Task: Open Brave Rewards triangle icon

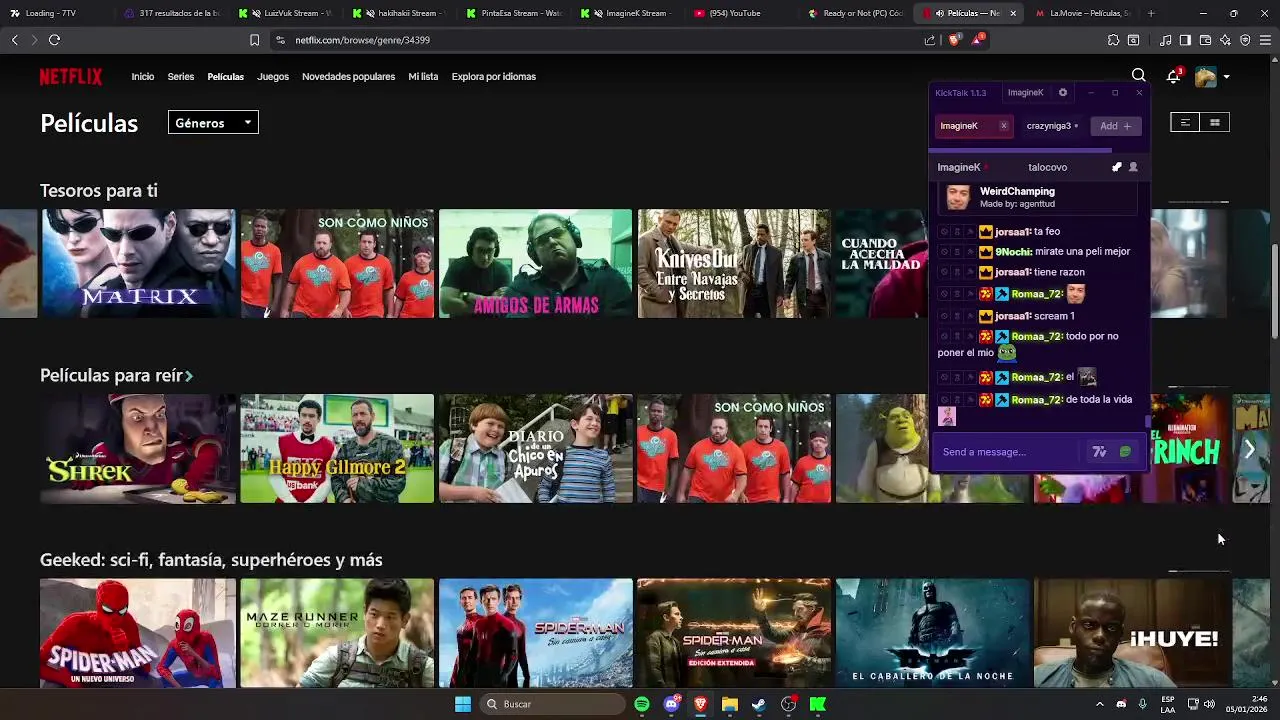Action: (x=978, y=40)
